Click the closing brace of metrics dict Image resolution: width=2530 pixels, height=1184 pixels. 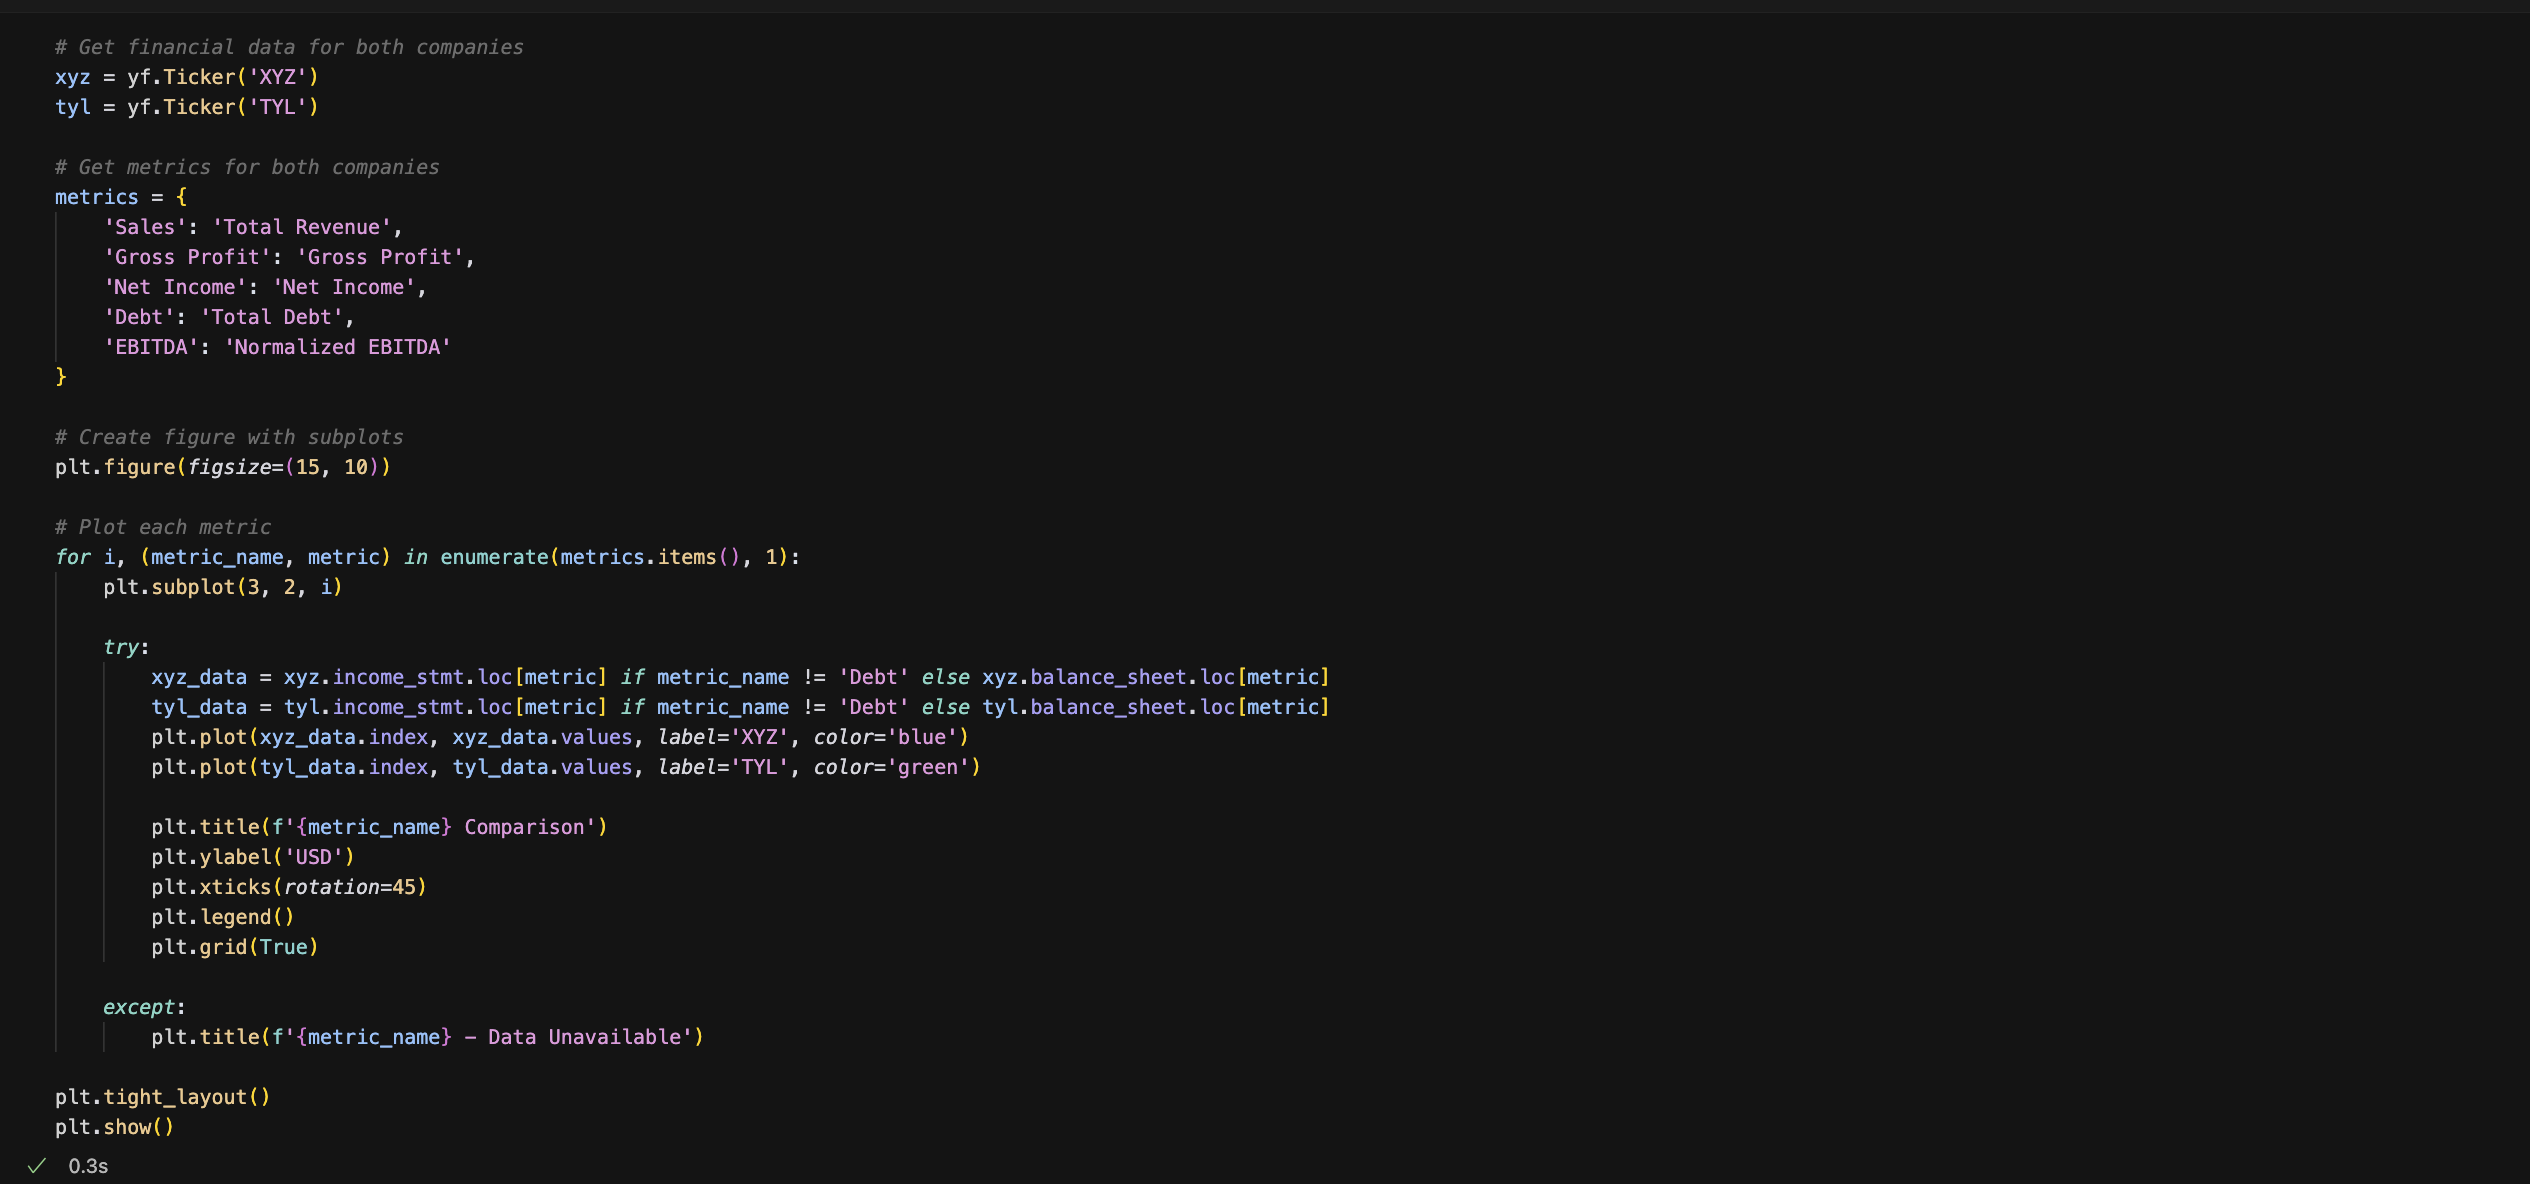[x=61, y=377]
